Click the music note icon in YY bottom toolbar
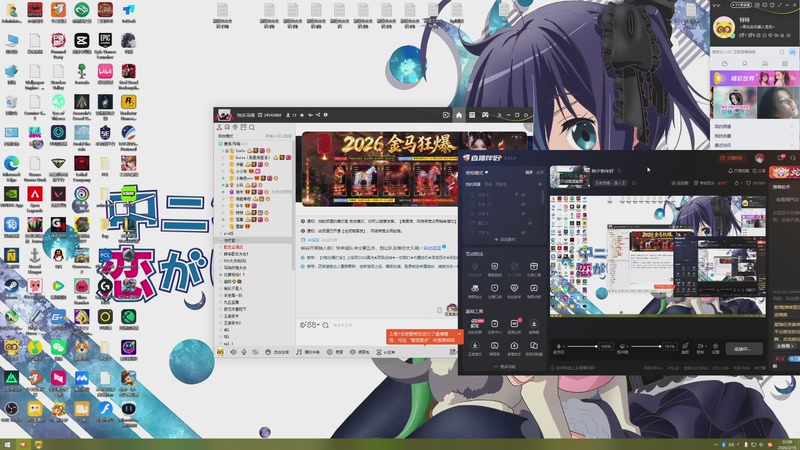 click(299, 352)
